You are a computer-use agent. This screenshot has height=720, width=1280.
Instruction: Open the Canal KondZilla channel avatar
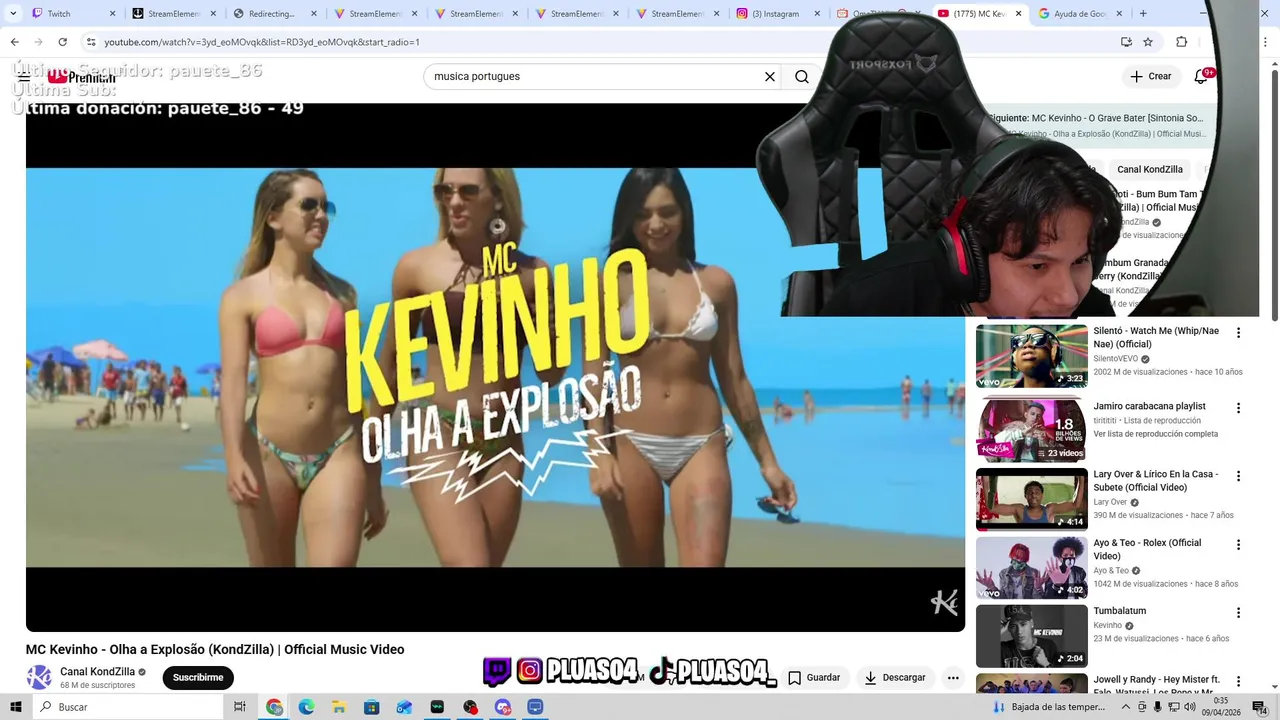(39, 677)
